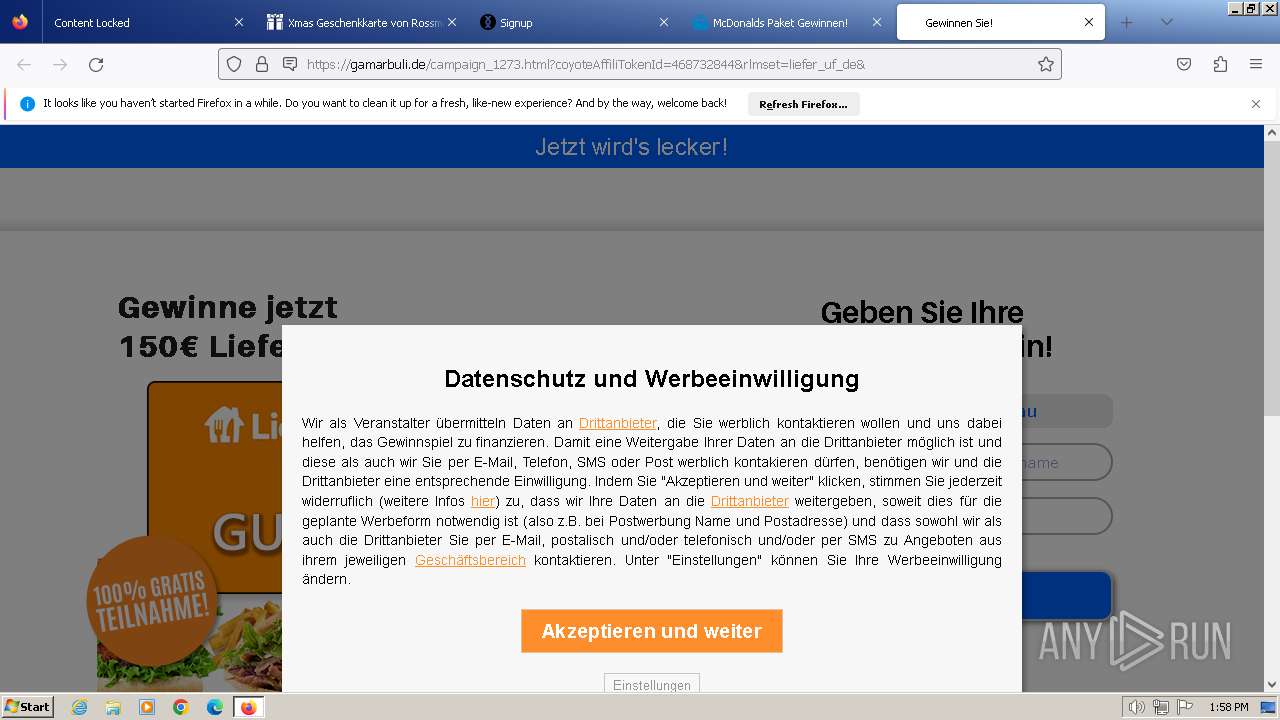The image size is (1280, 720).
Task: Show site security lock information
Action: [262, 64]
